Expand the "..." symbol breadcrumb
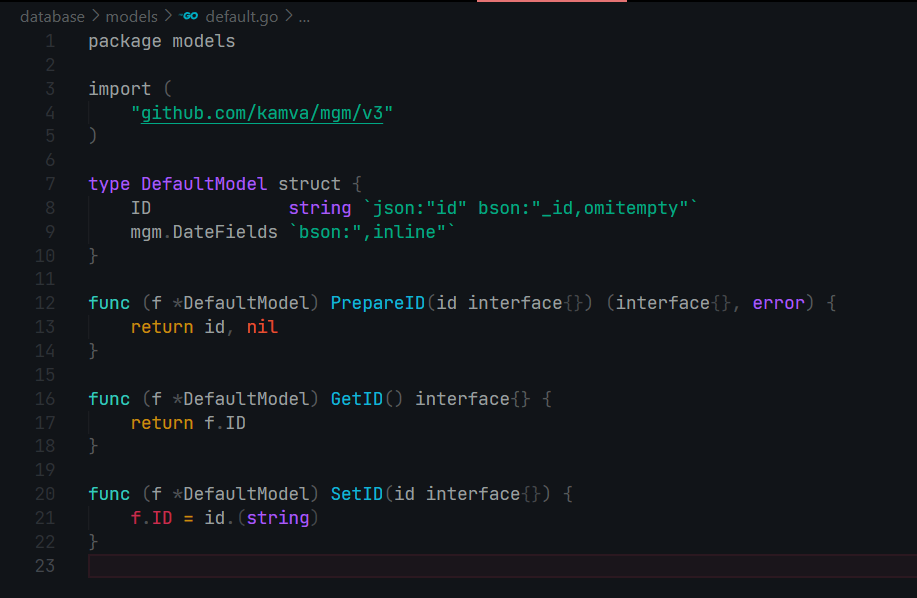This screenshot has height=598, width=917. [x=302, y=16]
